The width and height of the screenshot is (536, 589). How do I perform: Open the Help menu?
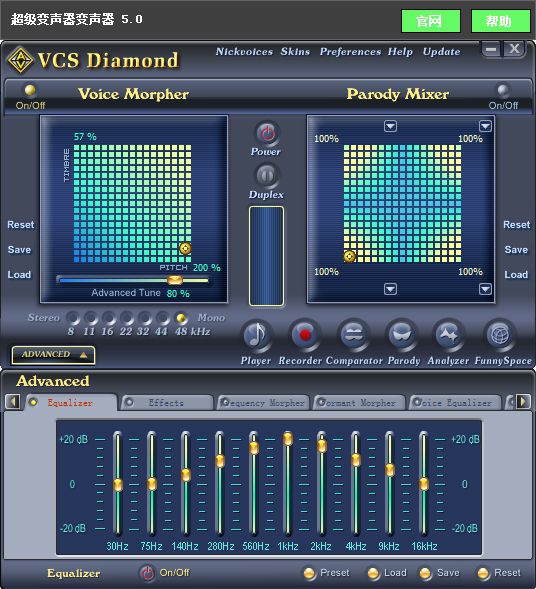(x=400, y=51)
